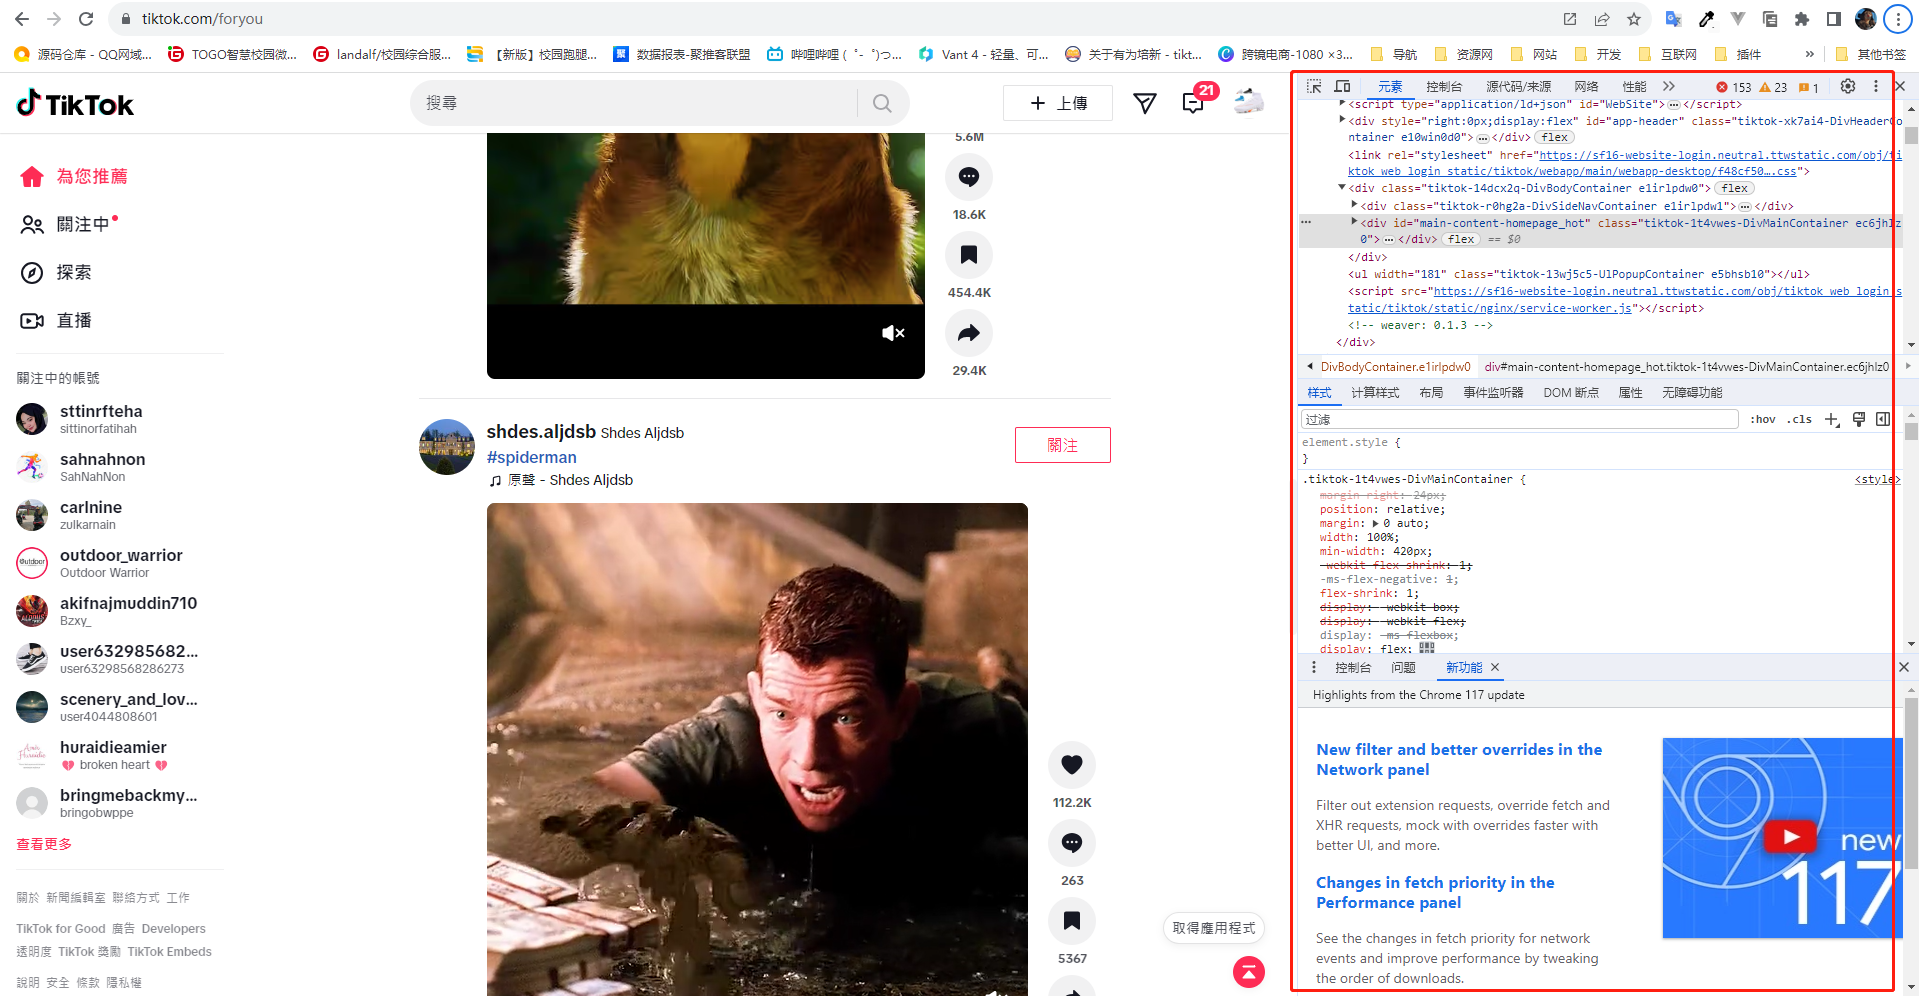Like the shdes.aljdsb video with 112.2K likes

tap(1072, 765)
